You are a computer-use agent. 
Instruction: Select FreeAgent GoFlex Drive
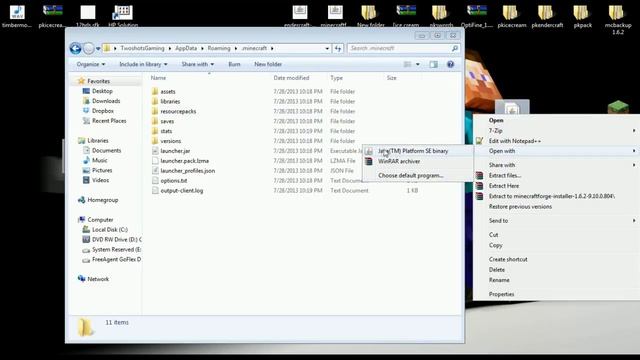[116, 259]
